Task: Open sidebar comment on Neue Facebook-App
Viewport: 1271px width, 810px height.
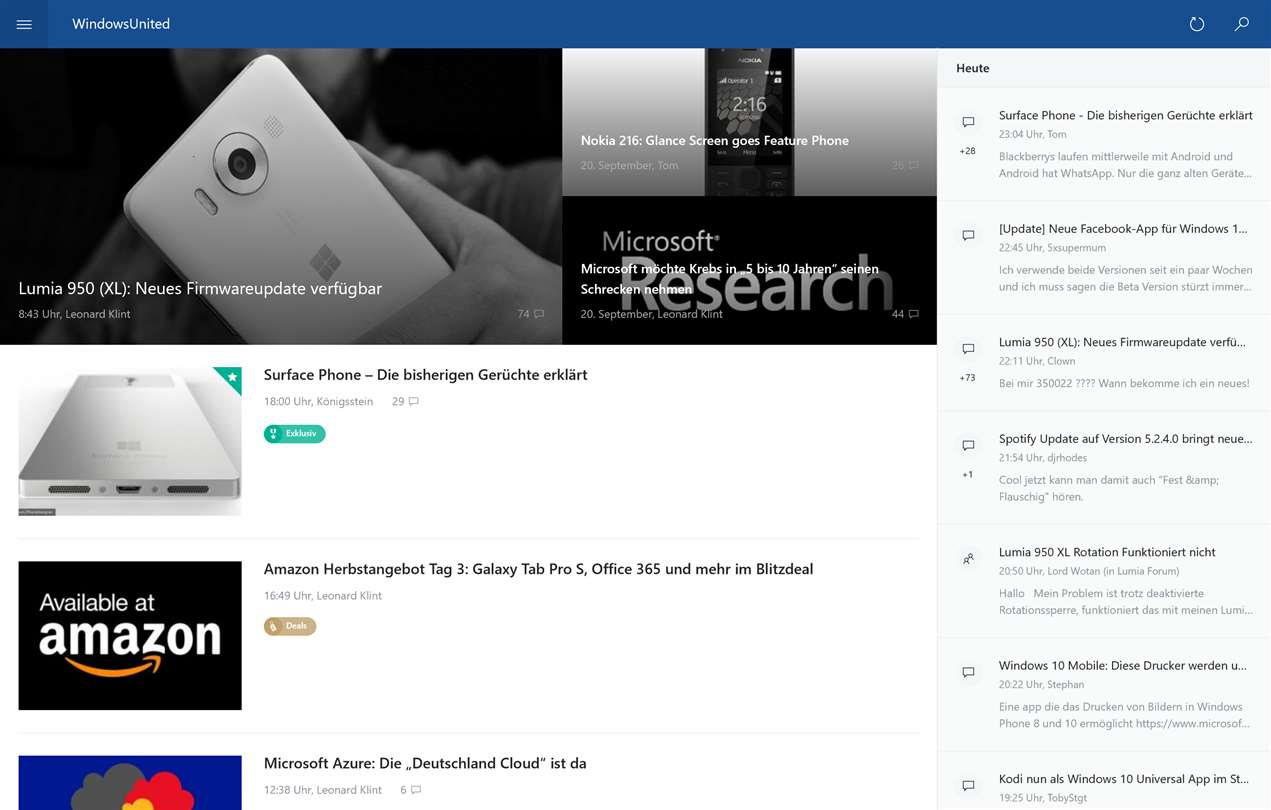Action: (x=1124, y=229)
